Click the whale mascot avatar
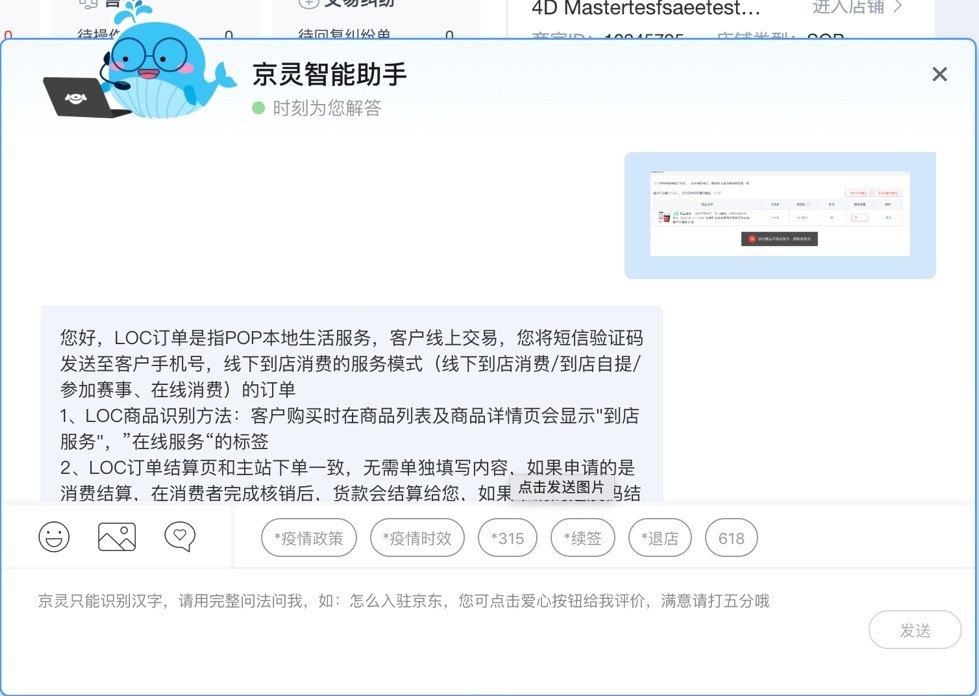Screen dimensions: 979x696 click(x=140, y=62)
